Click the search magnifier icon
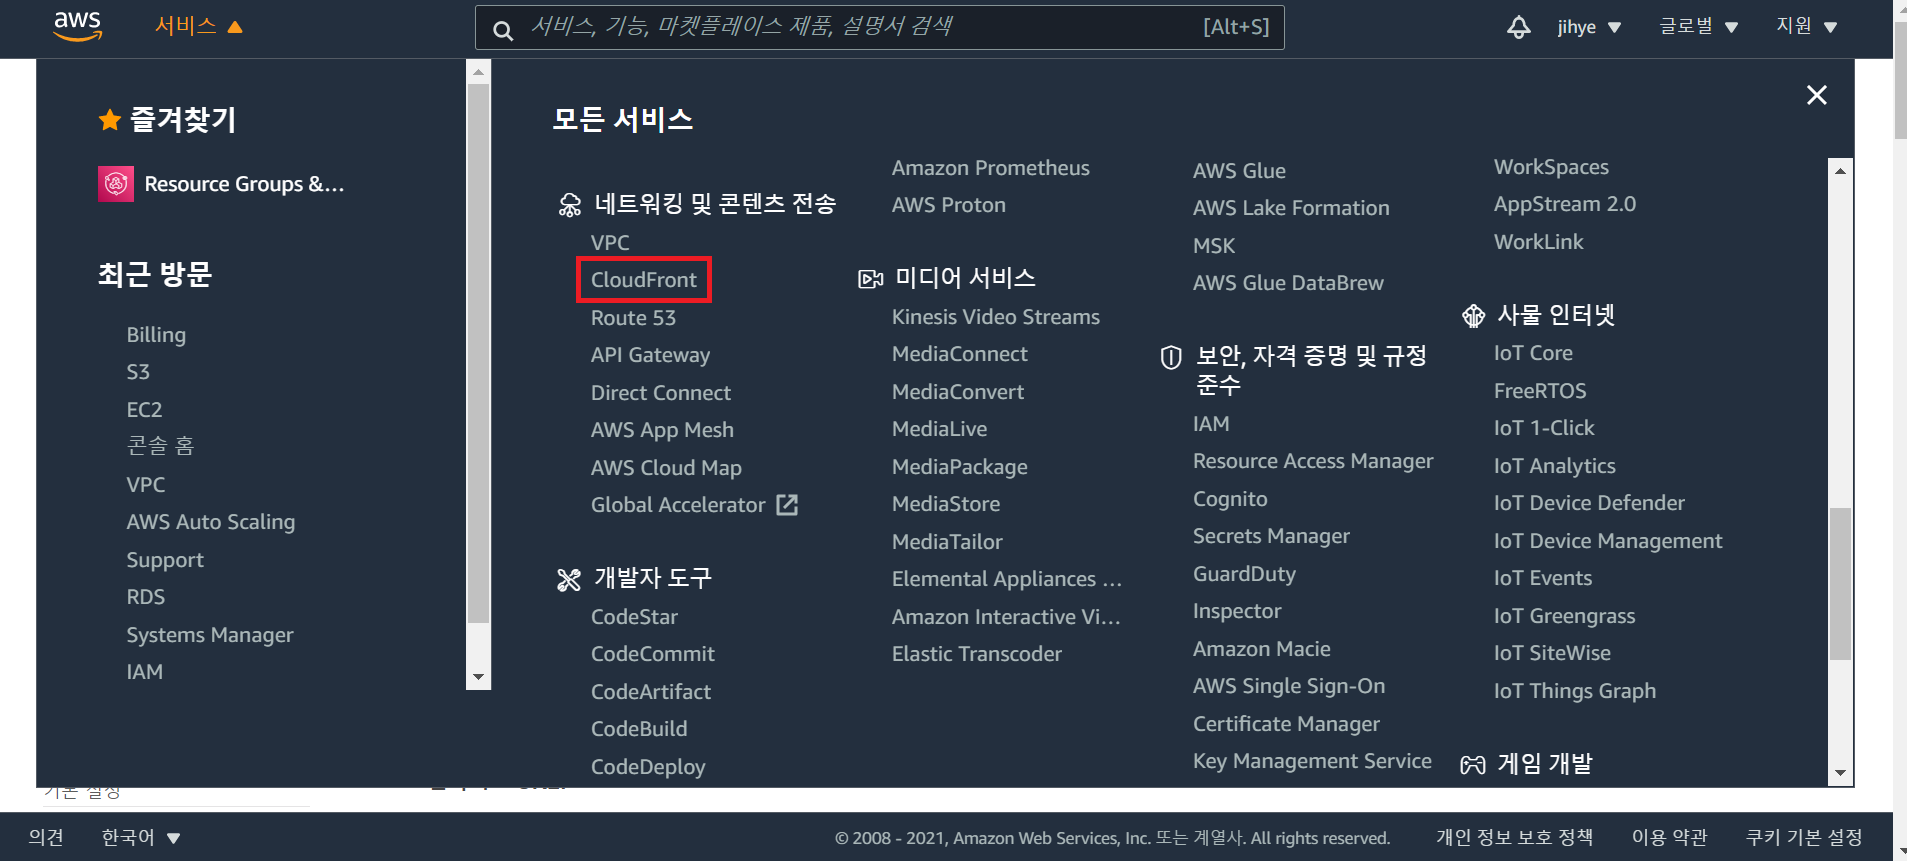 tap(503, 31)
